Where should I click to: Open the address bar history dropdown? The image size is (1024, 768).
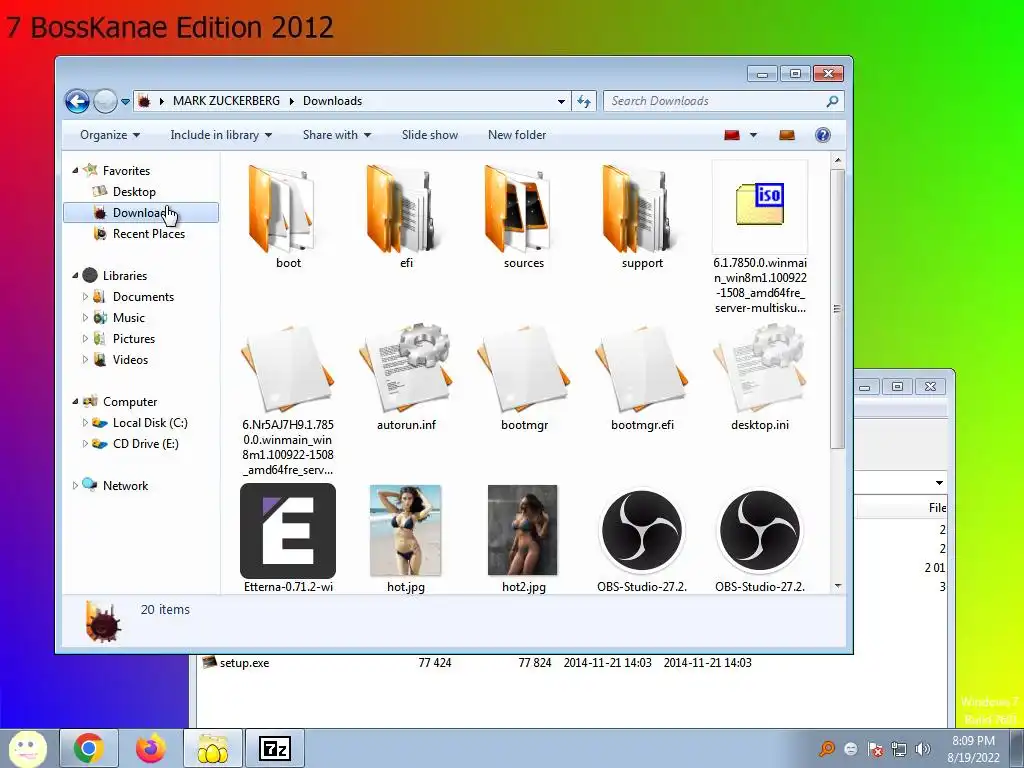[561, 101]
